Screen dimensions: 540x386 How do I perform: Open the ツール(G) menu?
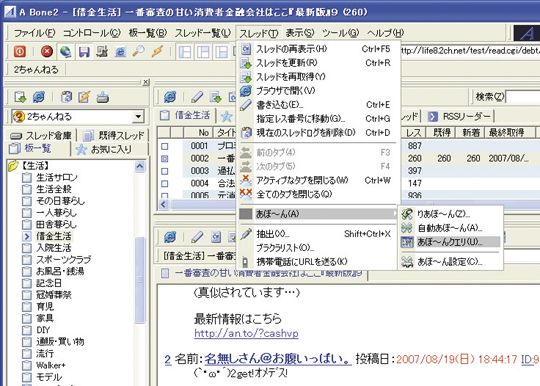pos(340,33)
